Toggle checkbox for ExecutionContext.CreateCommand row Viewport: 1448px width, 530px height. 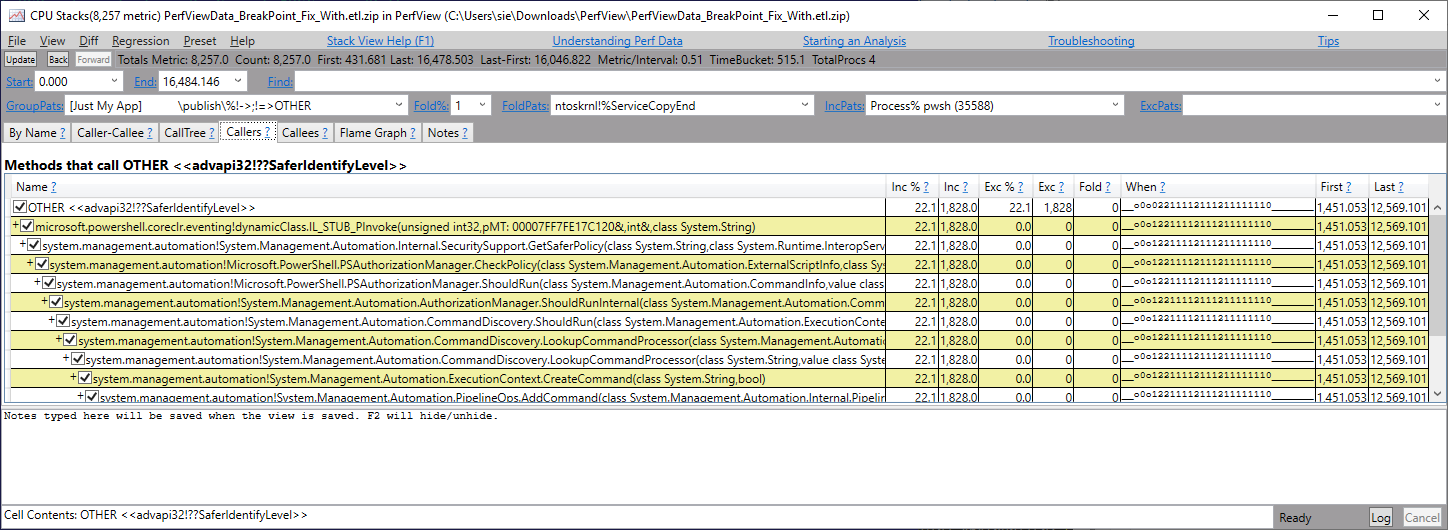click(85, 379)
